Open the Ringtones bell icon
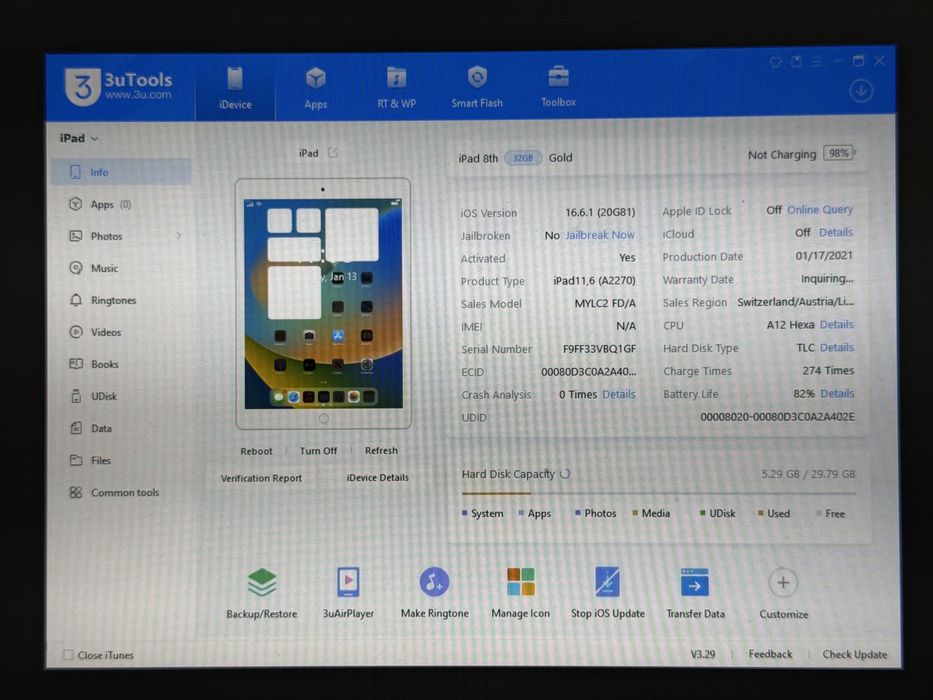Viewport: 933px width, 700px height. [x=76, y=300]
